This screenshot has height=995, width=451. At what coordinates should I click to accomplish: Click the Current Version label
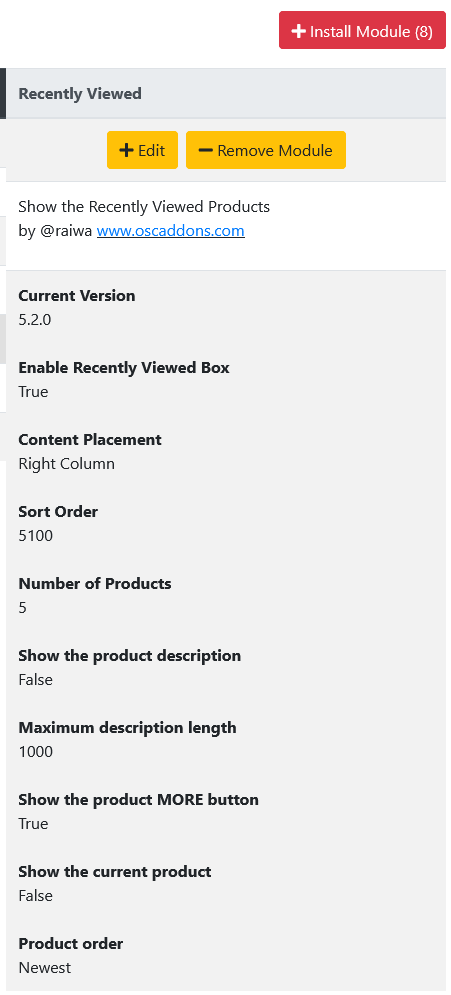(77, 296)
